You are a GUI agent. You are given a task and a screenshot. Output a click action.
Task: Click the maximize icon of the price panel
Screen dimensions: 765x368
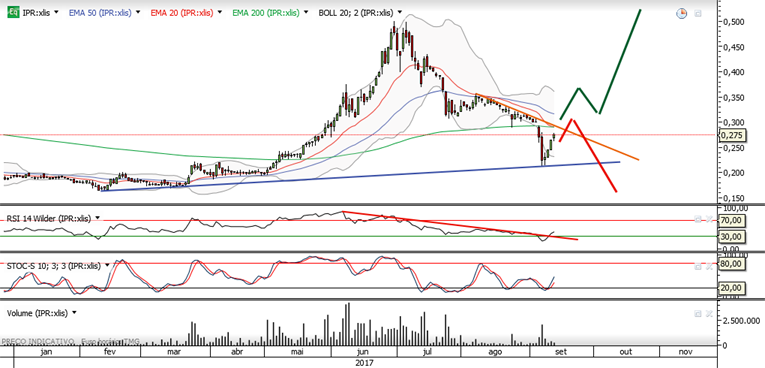click(698, 14)
